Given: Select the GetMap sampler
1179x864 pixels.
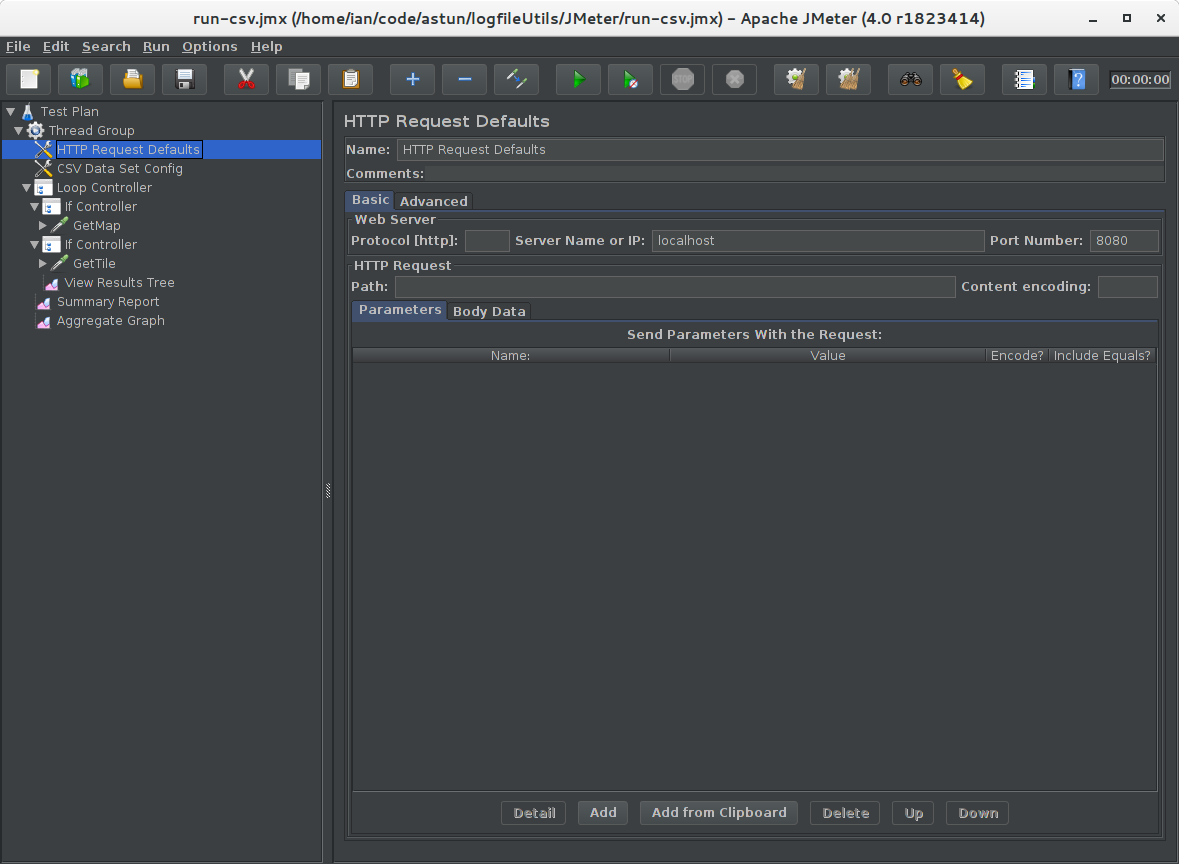Looking at the screenshot, I should click(96, 225).
